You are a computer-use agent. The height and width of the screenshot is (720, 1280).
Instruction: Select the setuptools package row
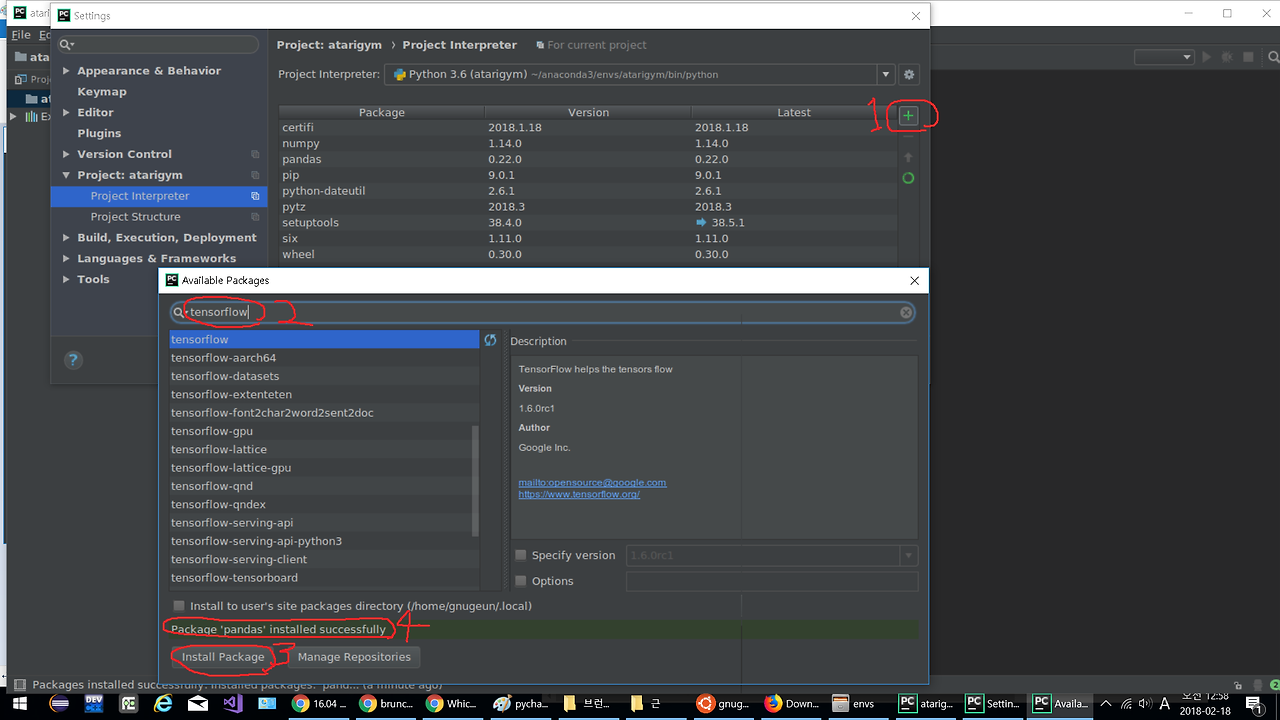pos(588,223)
